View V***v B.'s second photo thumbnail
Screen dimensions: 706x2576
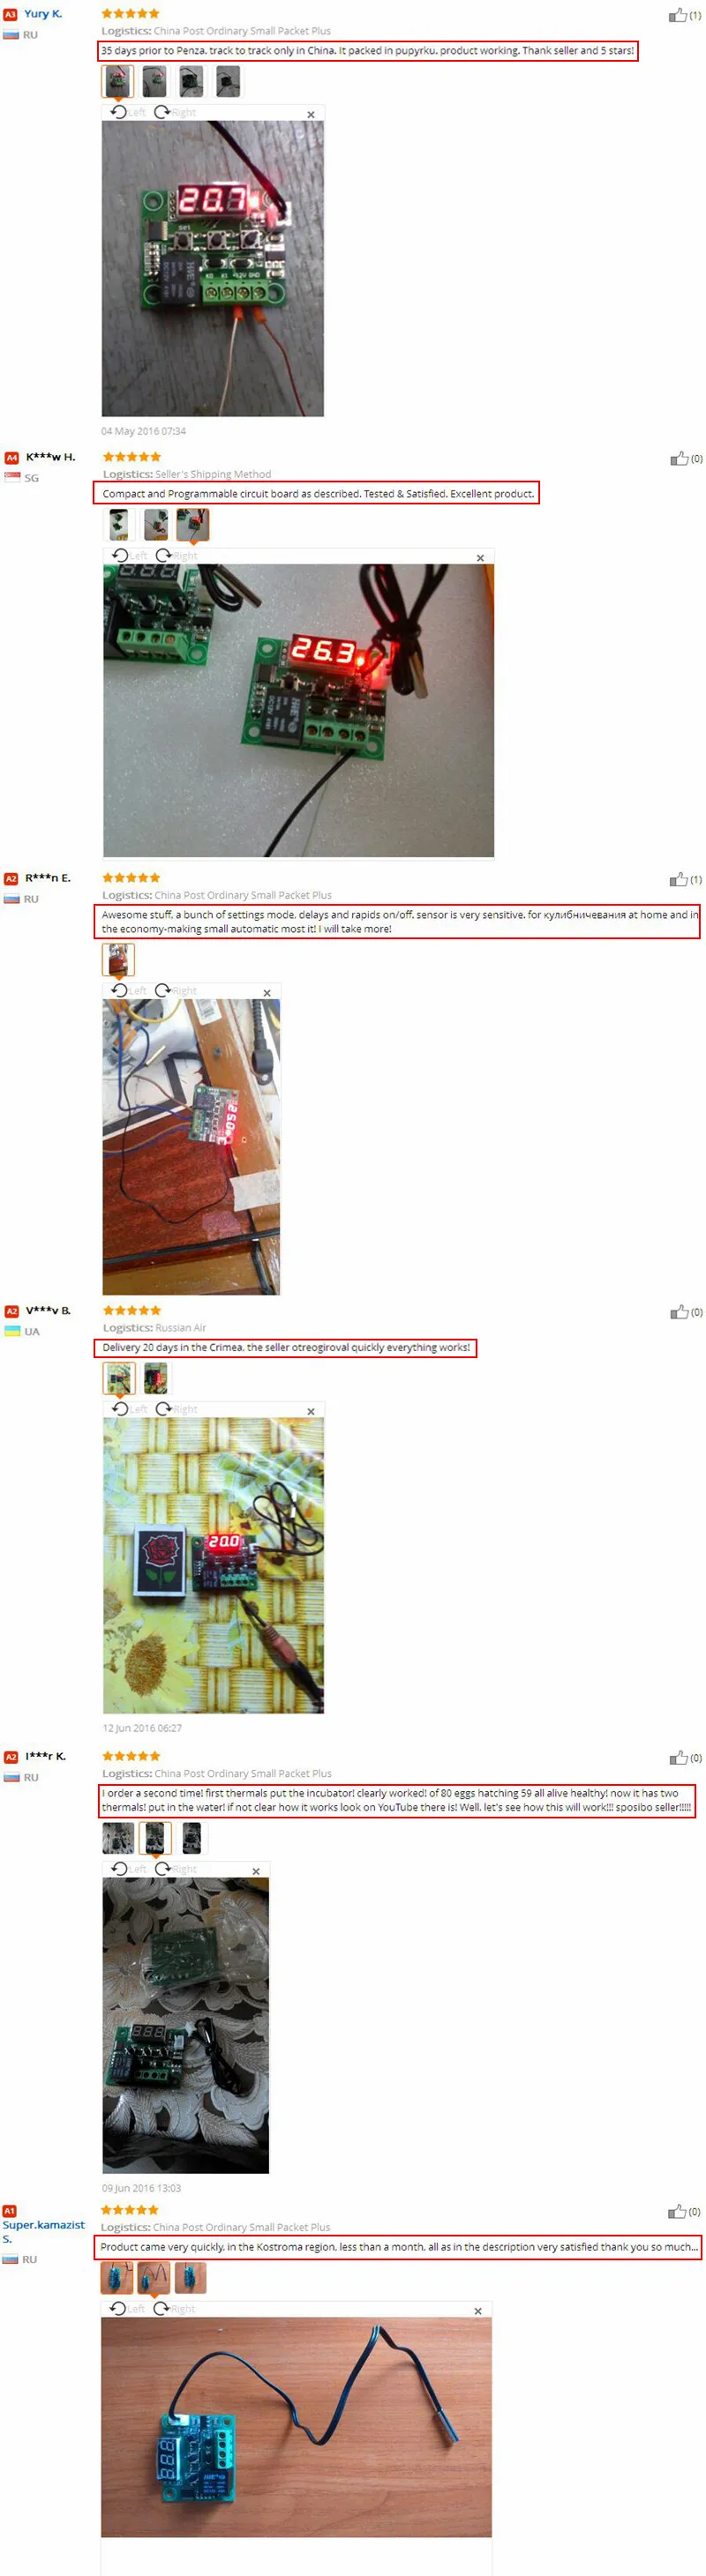coord(156,1378)
